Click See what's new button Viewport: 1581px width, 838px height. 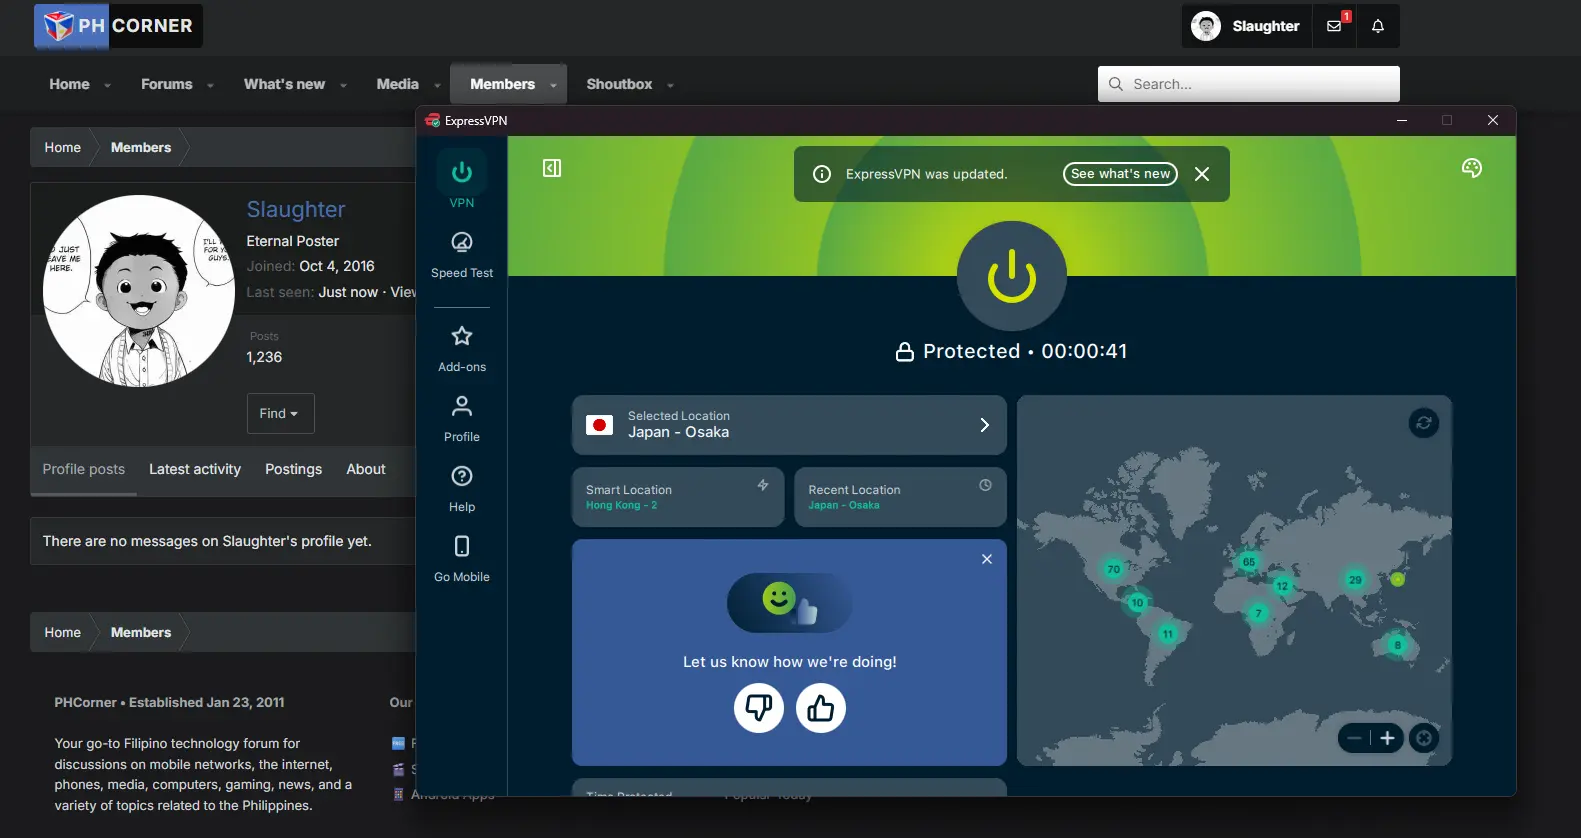(x=1120, y=174)
